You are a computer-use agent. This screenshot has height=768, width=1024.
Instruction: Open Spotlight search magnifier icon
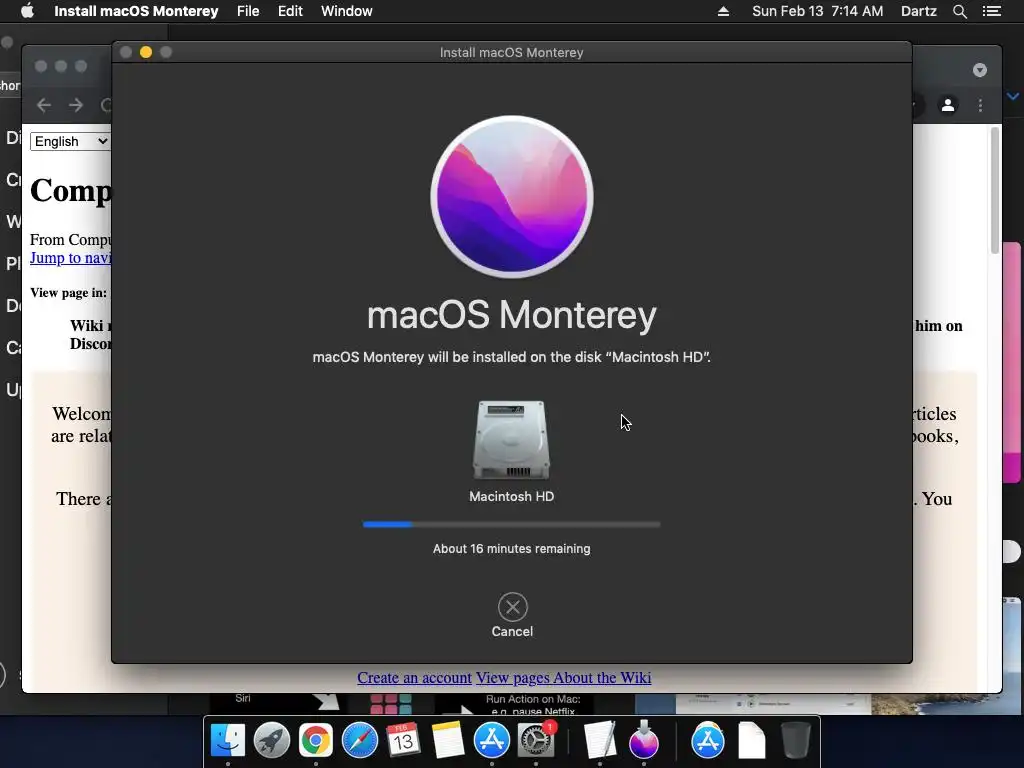(x=959, y=11)
